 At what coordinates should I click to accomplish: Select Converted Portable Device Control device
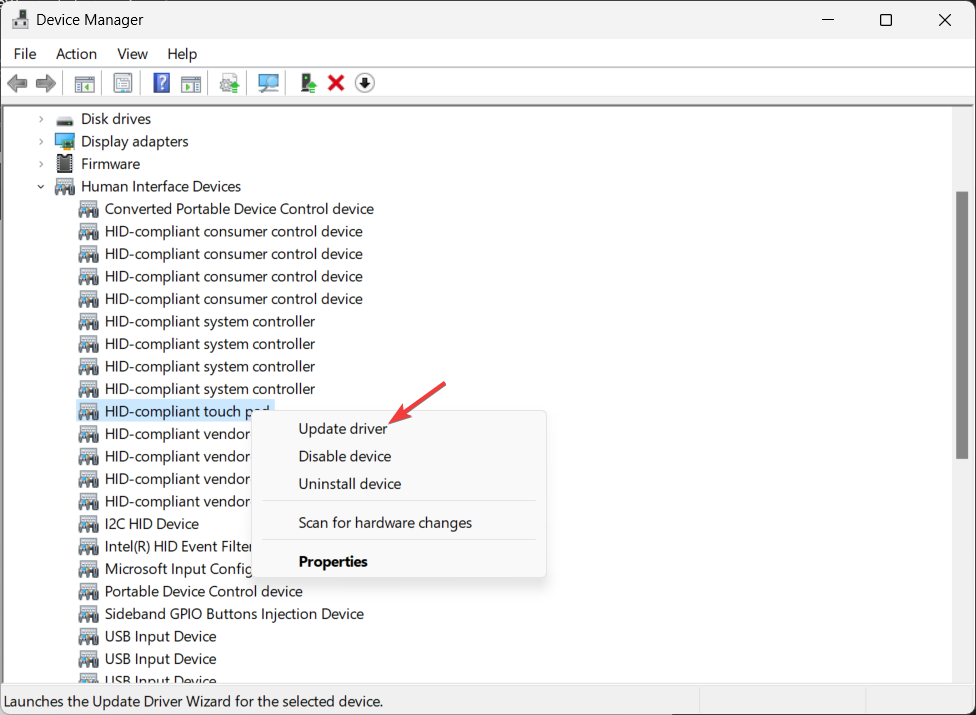pos(239,209)
